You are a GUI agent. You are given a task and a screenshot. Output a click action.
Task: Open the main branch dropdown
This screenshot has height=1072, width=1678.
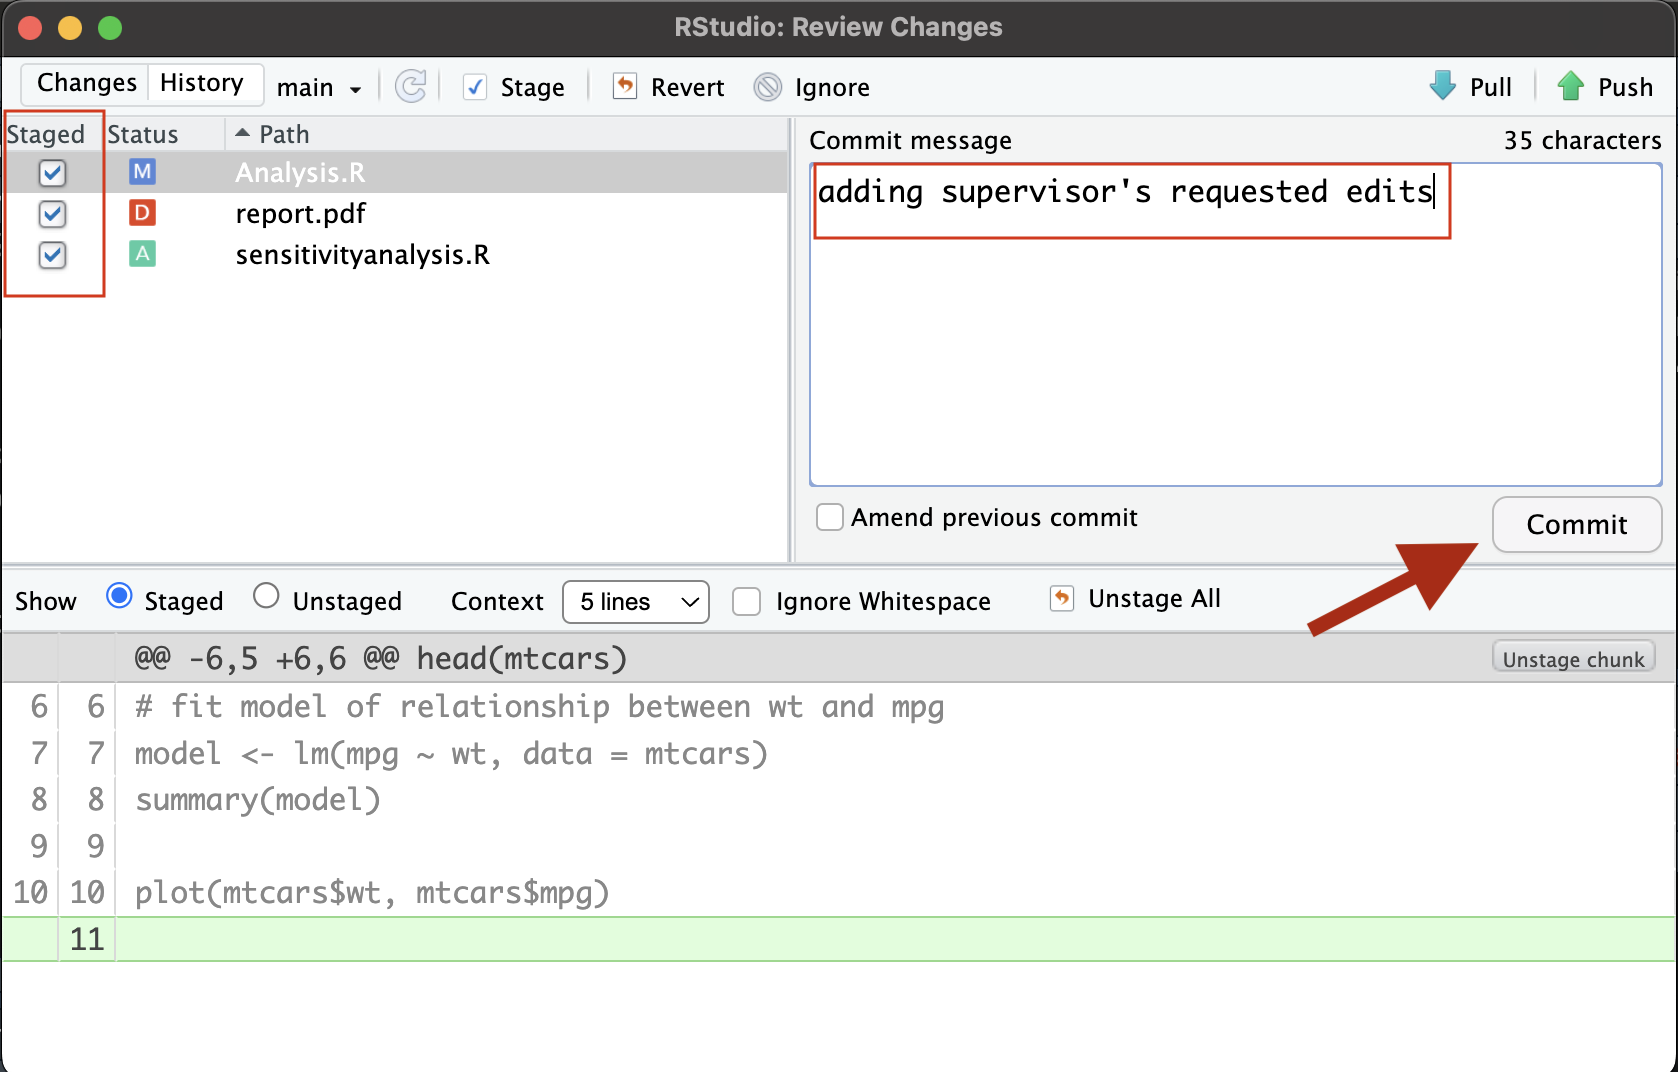[319, 88]
